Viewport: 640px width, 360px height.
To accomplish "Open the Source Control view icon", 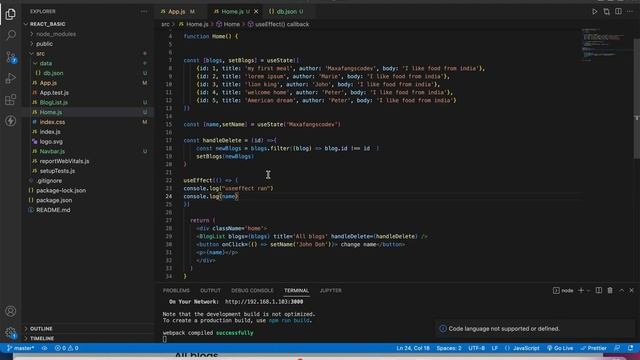I will (11, 57).
